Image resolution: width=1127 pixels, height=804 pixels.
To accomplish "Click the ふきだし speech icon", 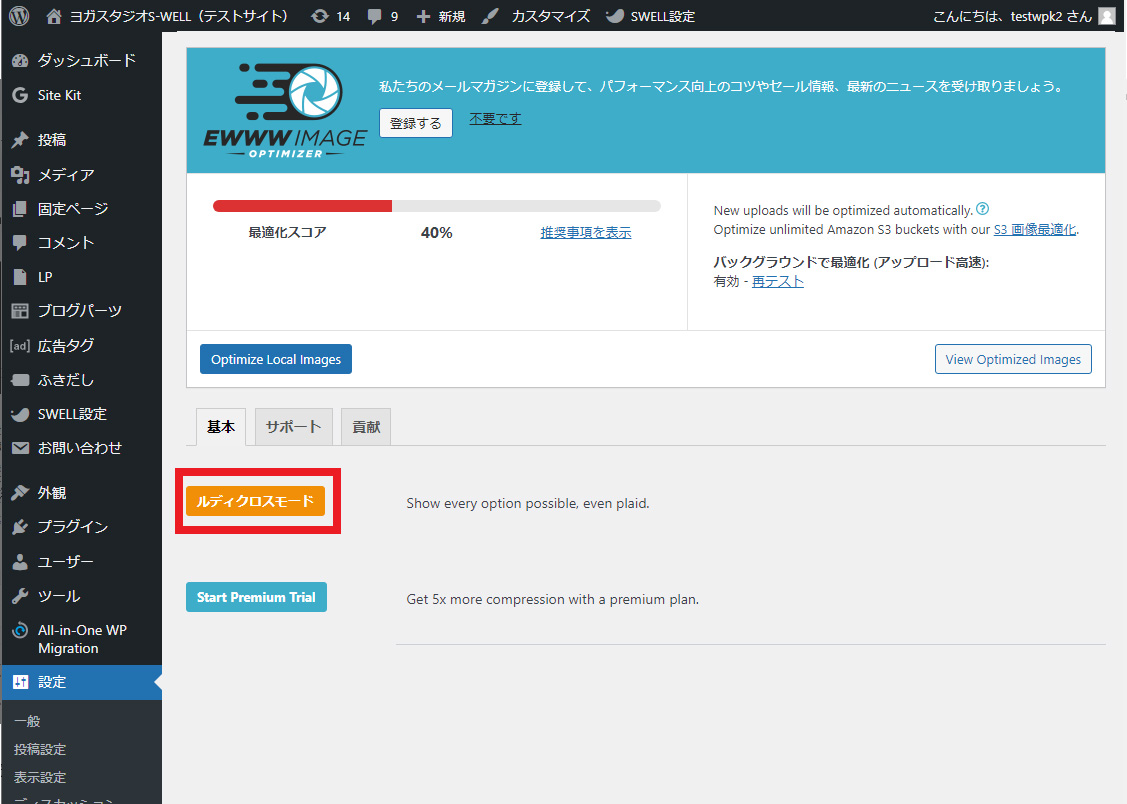I will 20,380.
